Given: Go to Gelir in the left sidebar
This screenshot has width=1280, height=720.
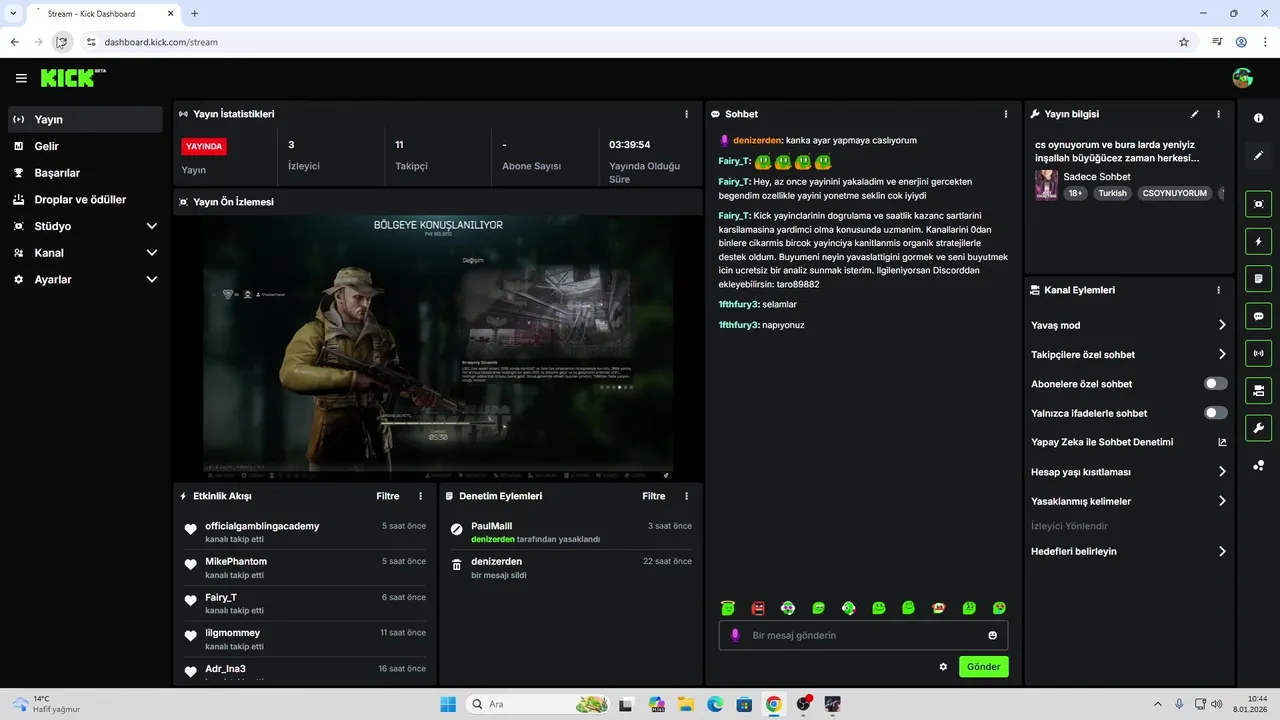Looking at the screenshot, I should 85,146.
